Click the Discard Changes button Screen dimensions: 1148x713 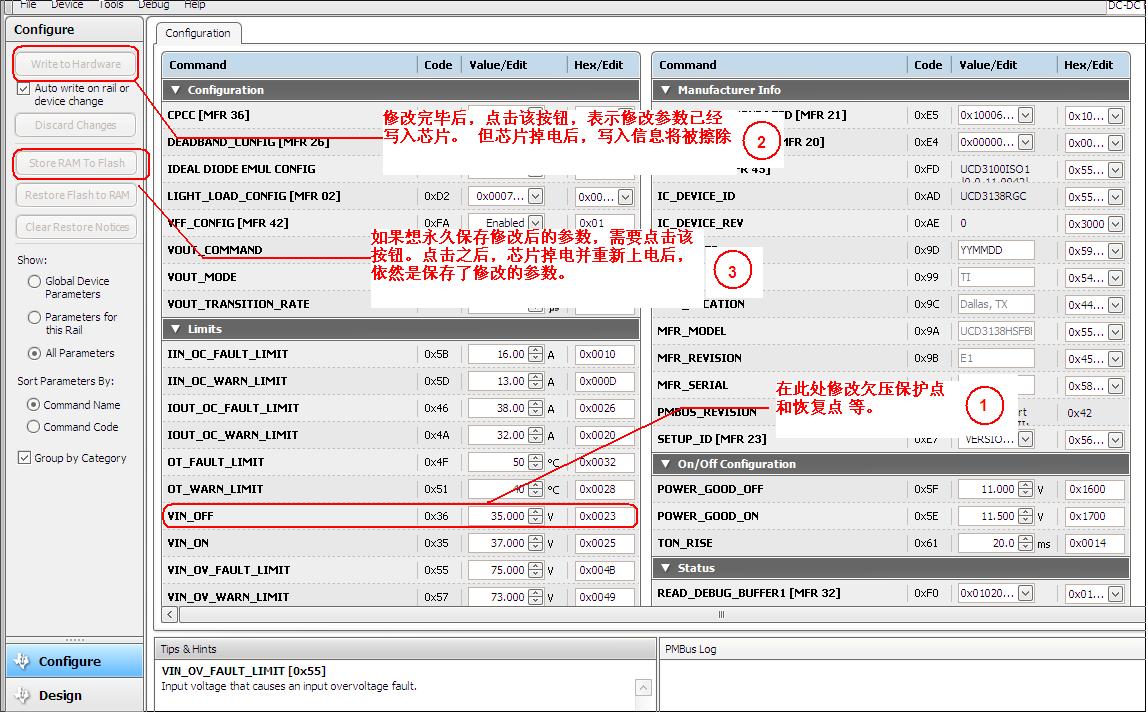point(75,125)
